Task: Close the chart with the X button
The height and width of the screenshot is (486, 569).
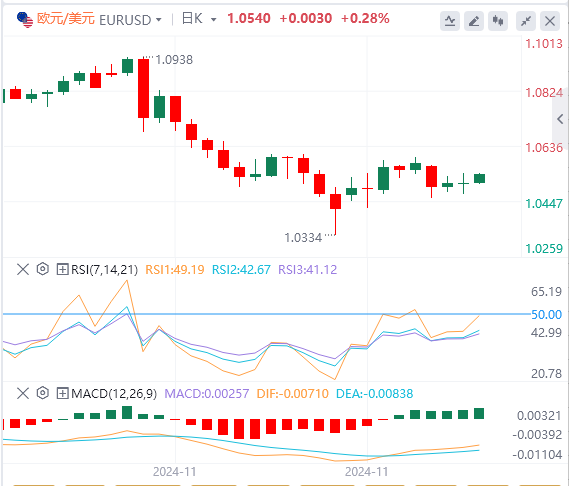Action: point(550,21)
